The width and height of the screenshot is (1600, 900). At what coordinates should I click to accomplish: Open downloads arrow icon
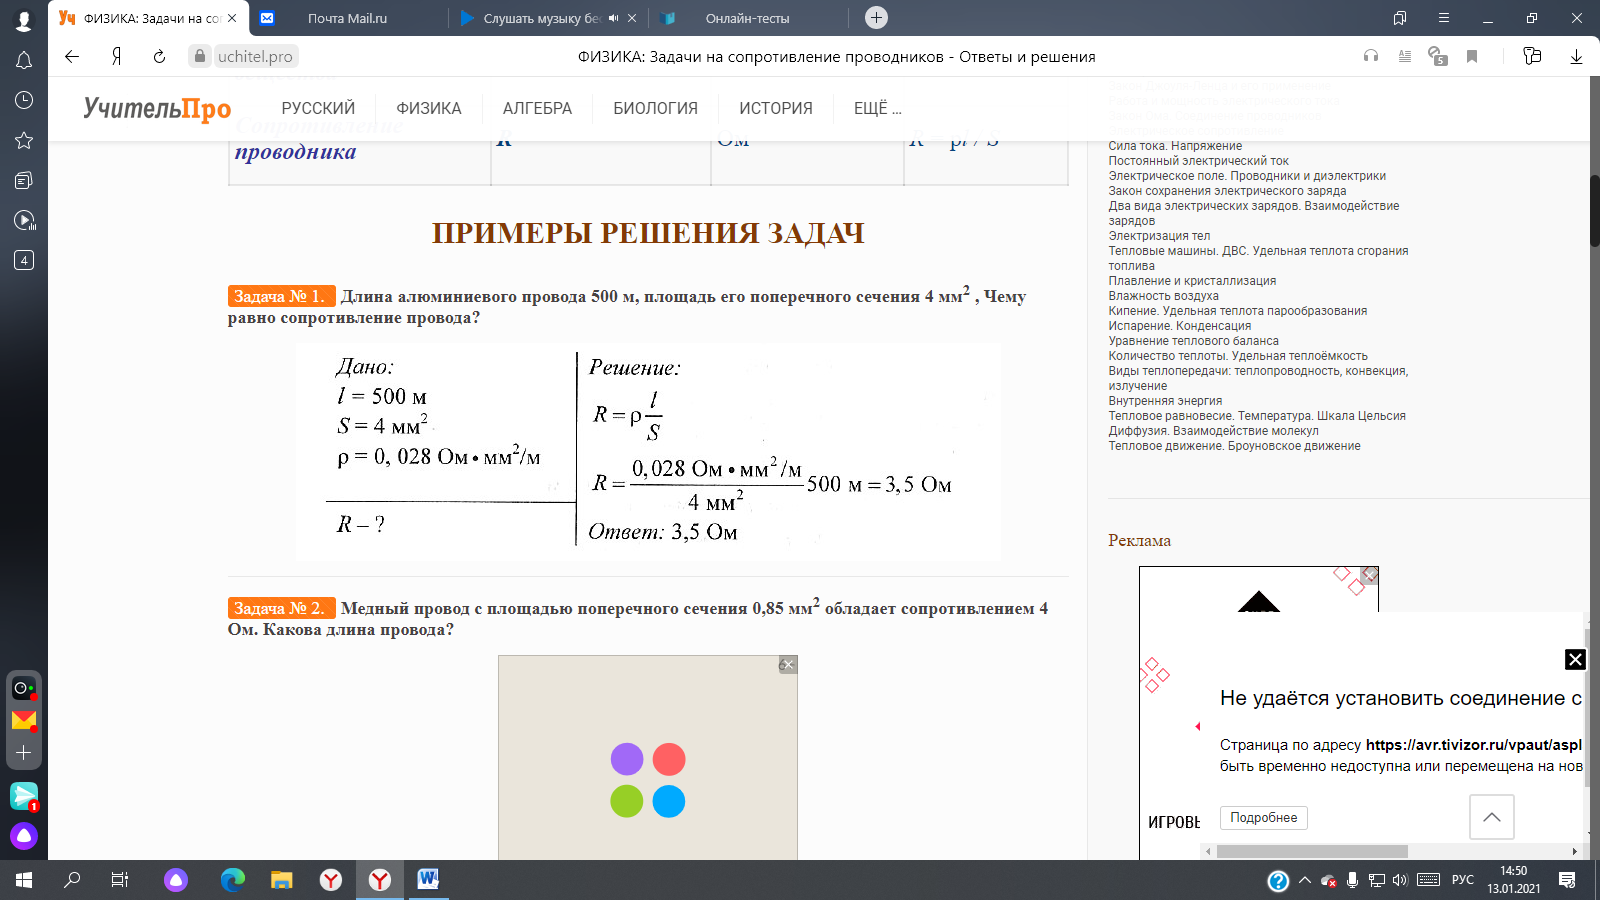coord(1576,57)
